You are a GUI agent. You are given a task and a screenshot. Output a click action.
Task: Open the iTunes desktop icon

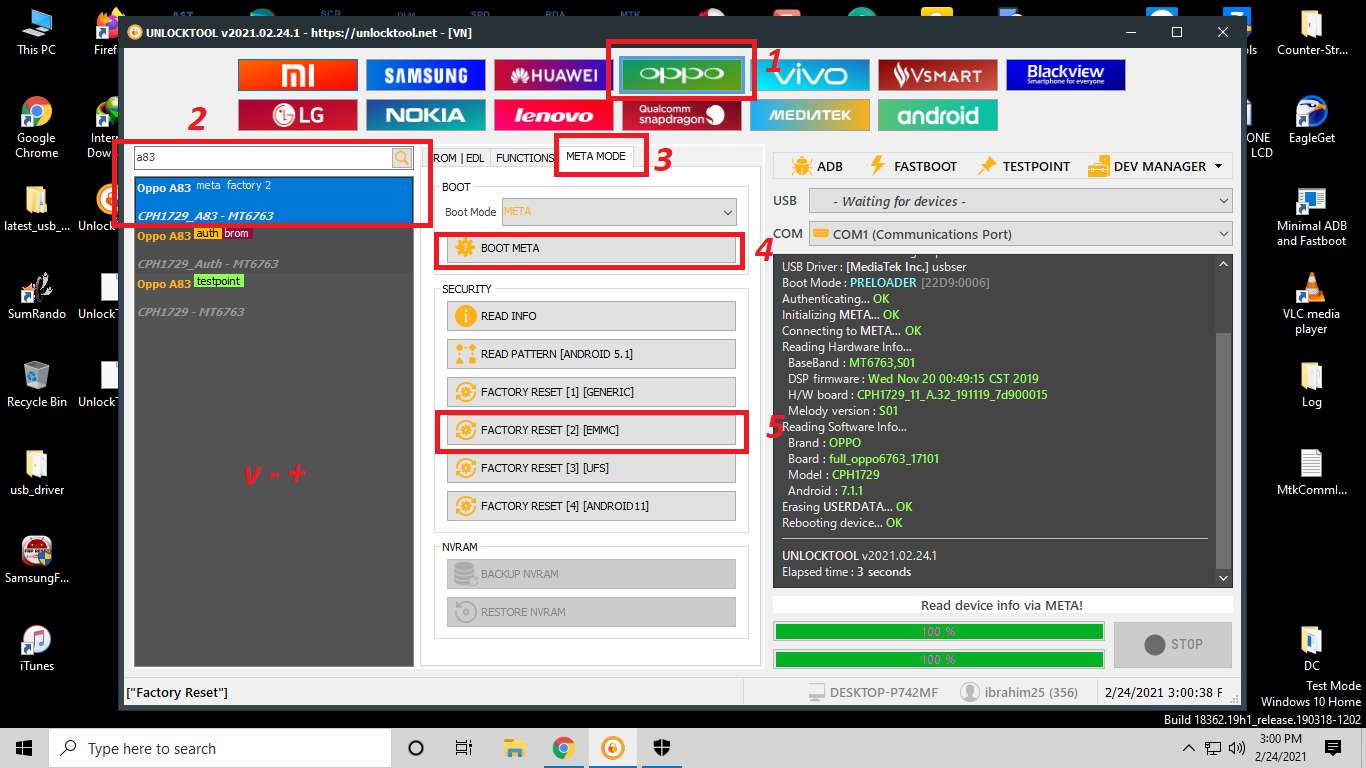[x=36, y=648]
